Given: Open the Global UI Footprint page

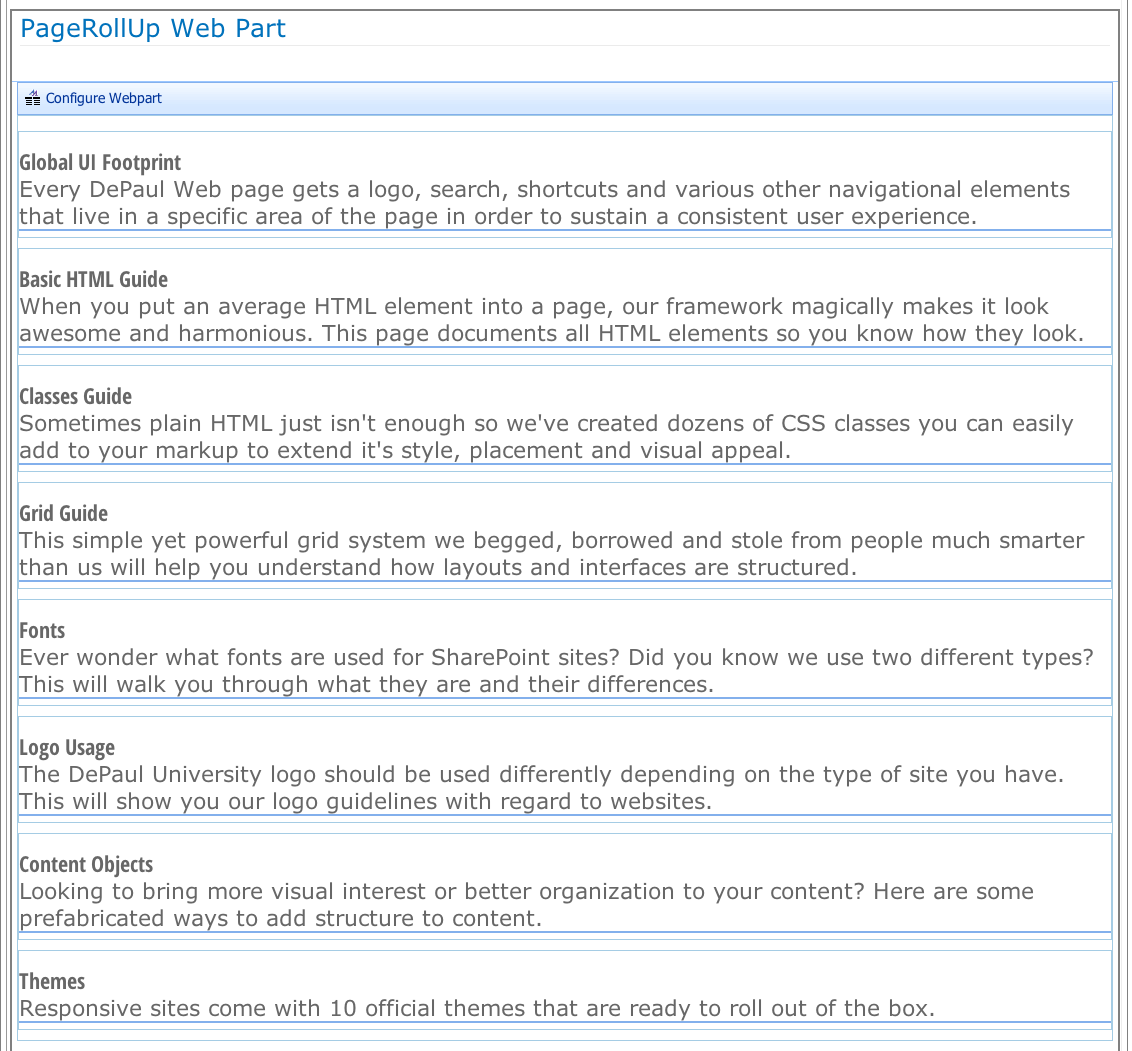Looking at the screenshot, I should point(99,162).
